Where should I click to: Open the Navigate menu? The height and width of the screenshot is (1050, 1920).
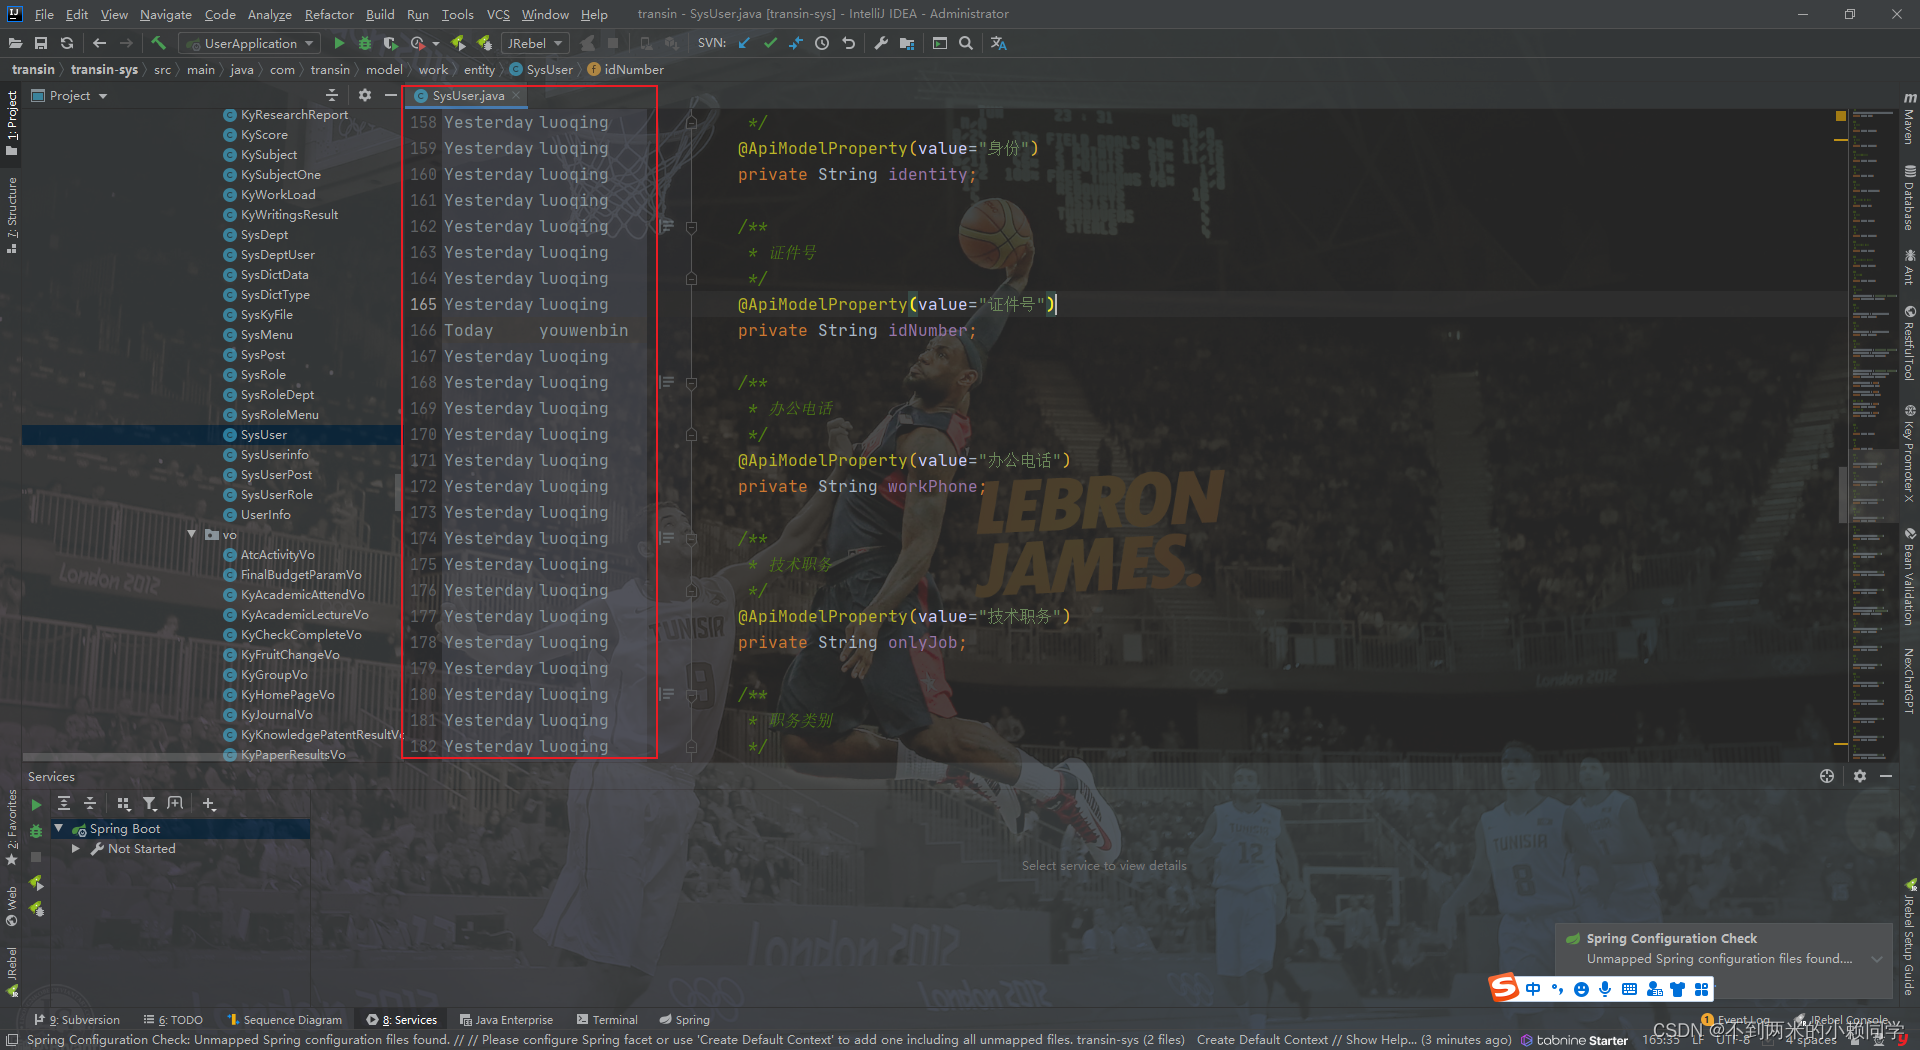(x=166, y=14)
